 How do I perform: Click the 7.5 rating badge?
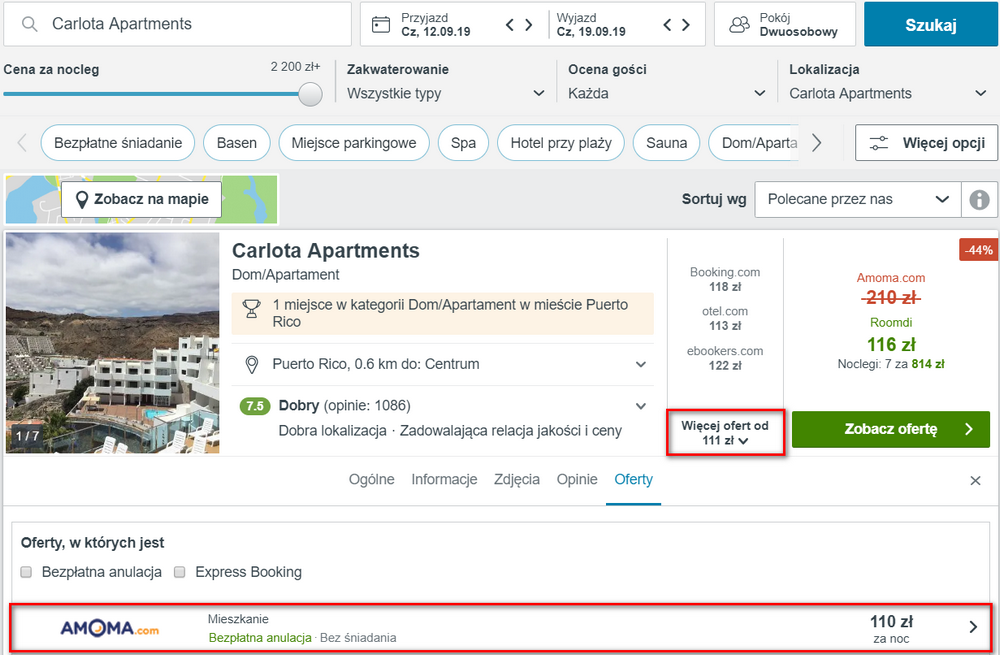[254, 406]
